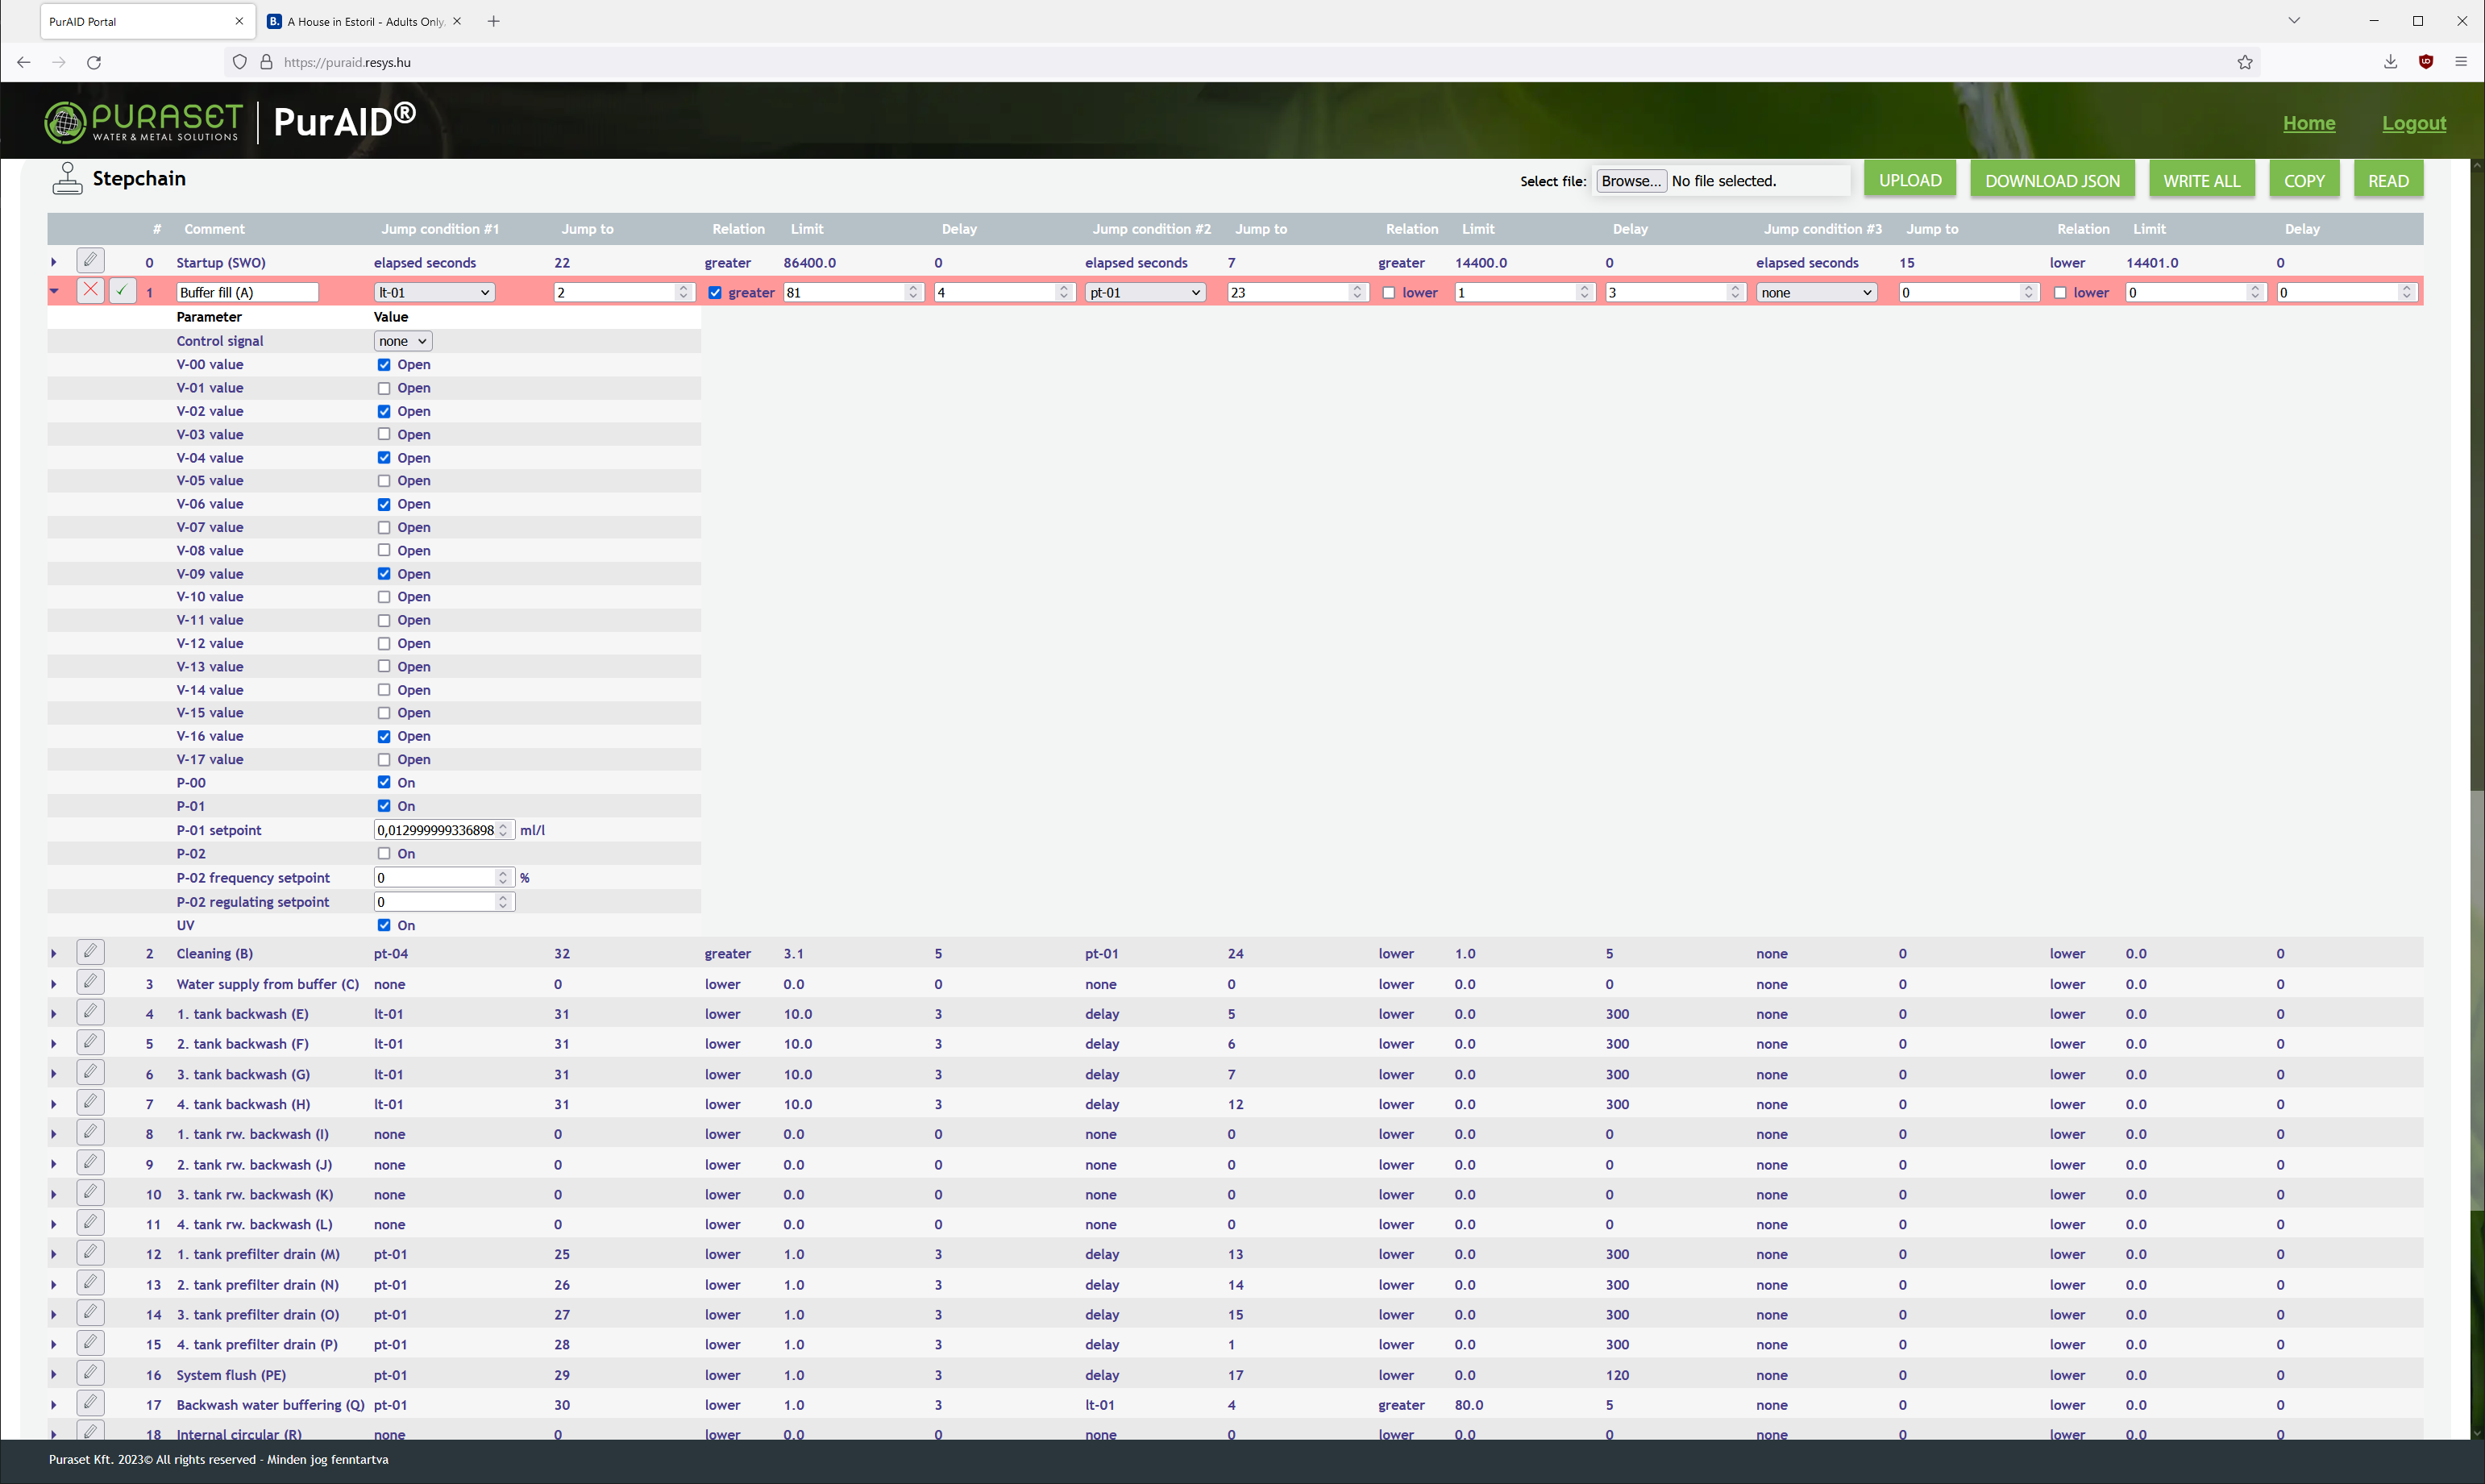This screenshot has width=2485, height=1484.
Task: Edit System flush (PE) step
Action: click(90, 1373)
